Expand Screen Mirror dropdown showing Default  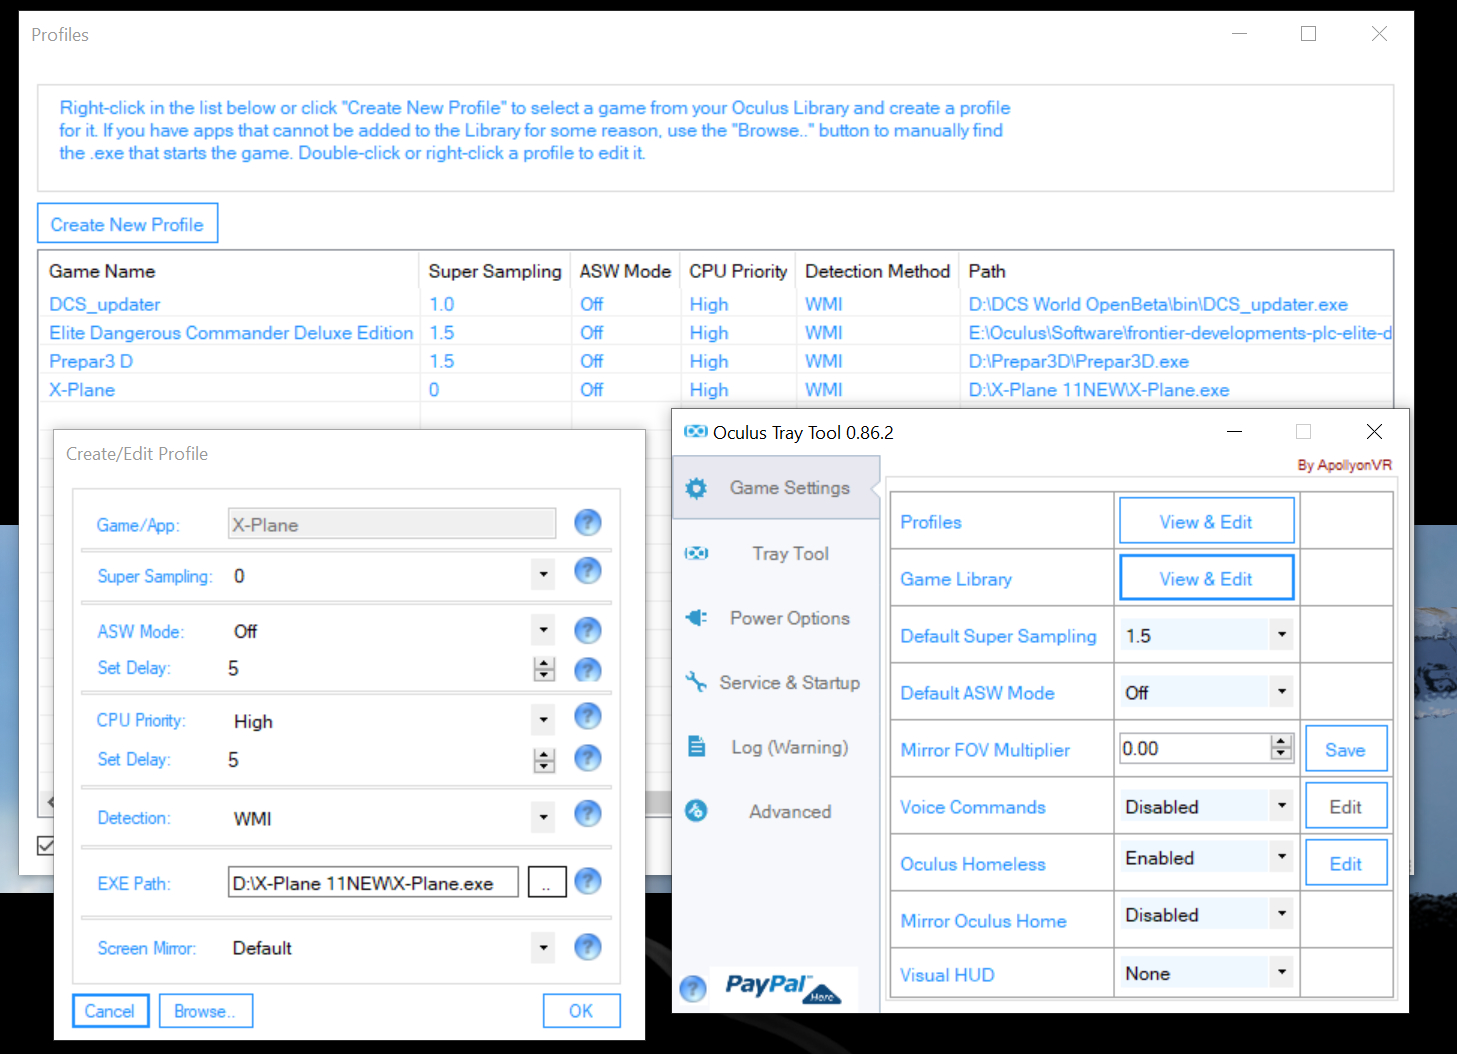(x=543, y=947)
